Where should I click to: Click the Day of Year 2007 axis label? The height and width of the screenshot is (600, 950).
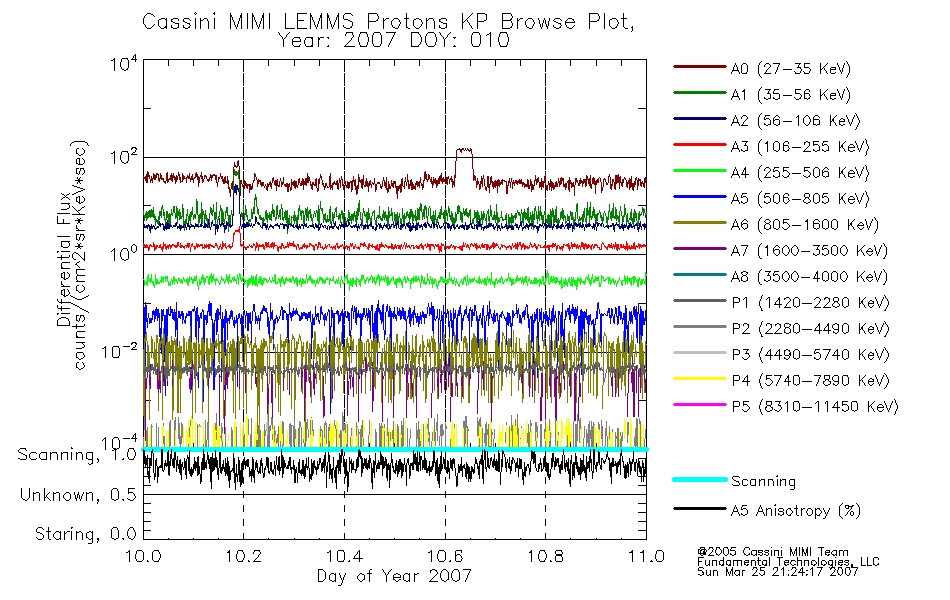point(394,576)
